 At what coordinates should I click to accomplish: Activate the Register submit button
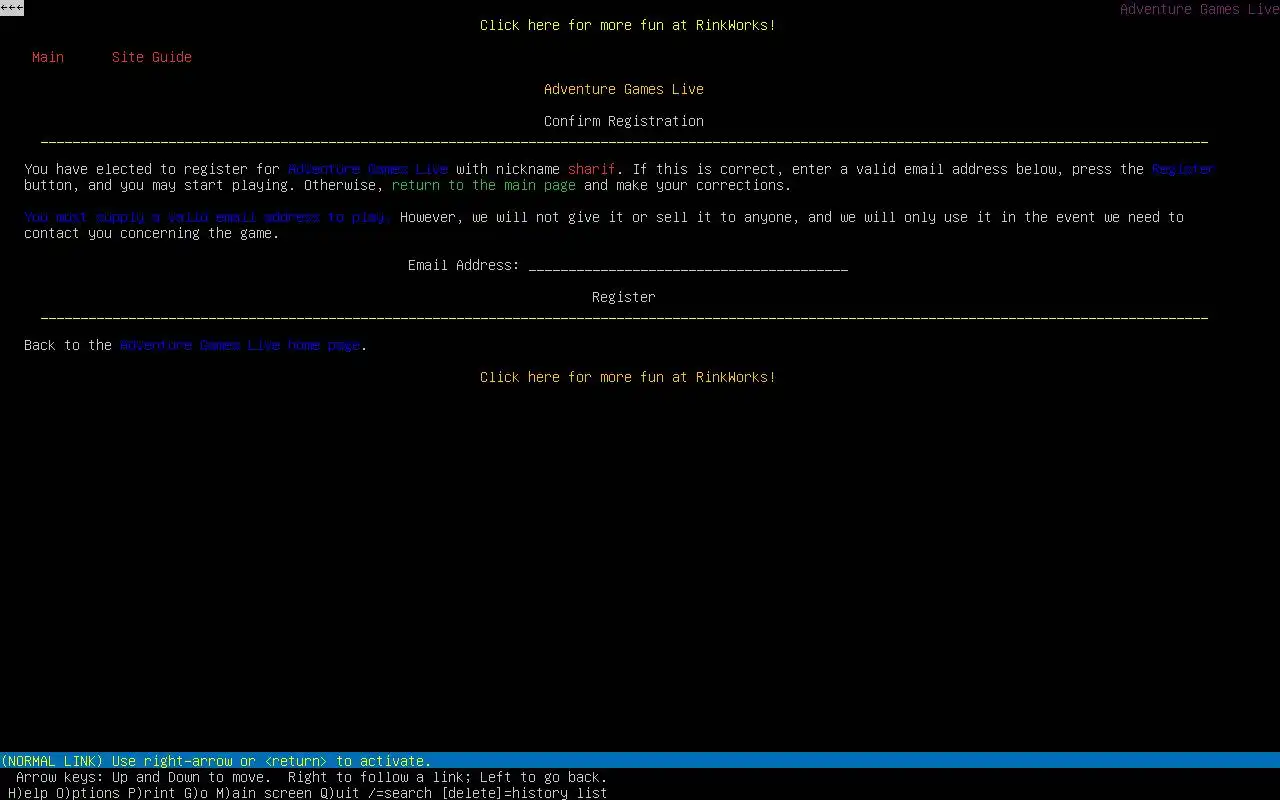coord(624,297)
